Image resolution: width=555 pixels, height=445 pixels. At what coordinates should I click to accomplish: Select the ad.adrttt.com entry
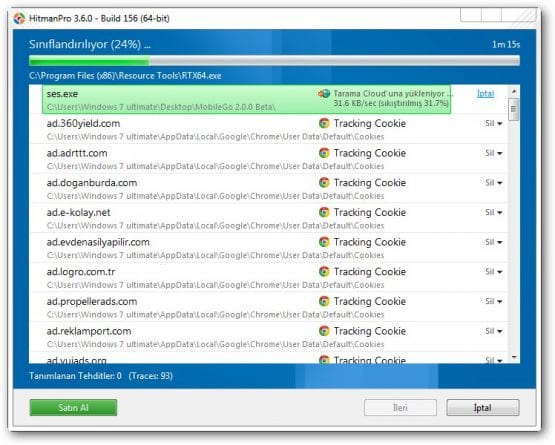pos(269,159)
